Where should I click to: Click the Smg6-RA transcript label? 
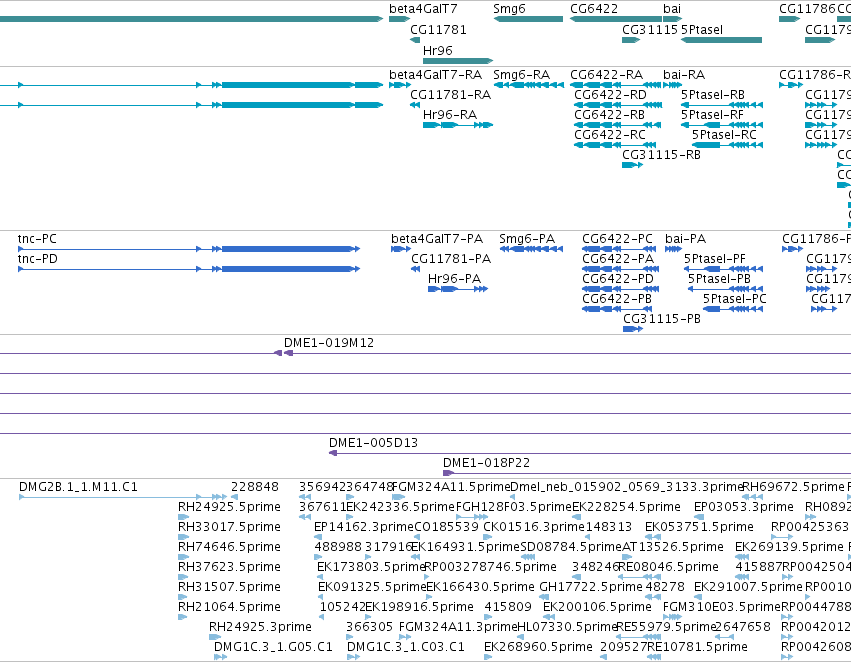coord(522,74)
